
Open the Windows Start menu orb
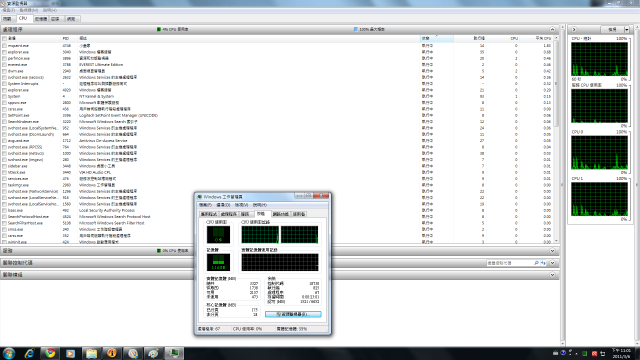point(9,353)
